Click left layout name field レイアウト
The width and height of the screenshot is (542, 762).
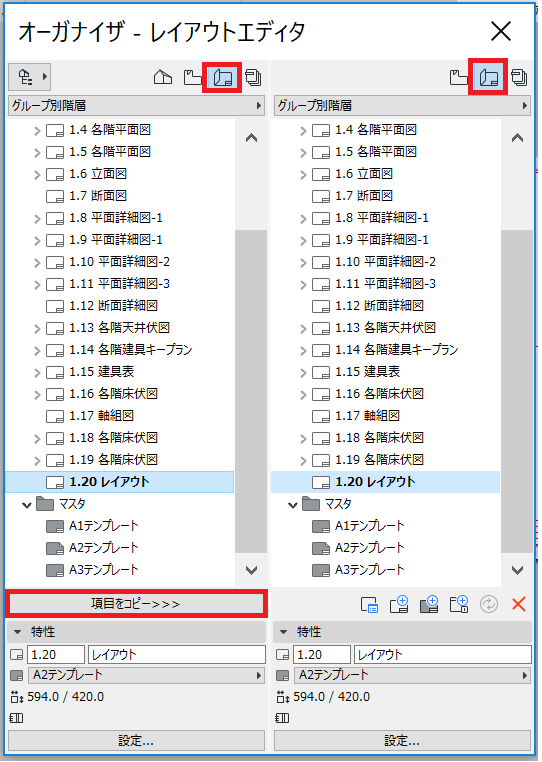[x=176, y=655]
